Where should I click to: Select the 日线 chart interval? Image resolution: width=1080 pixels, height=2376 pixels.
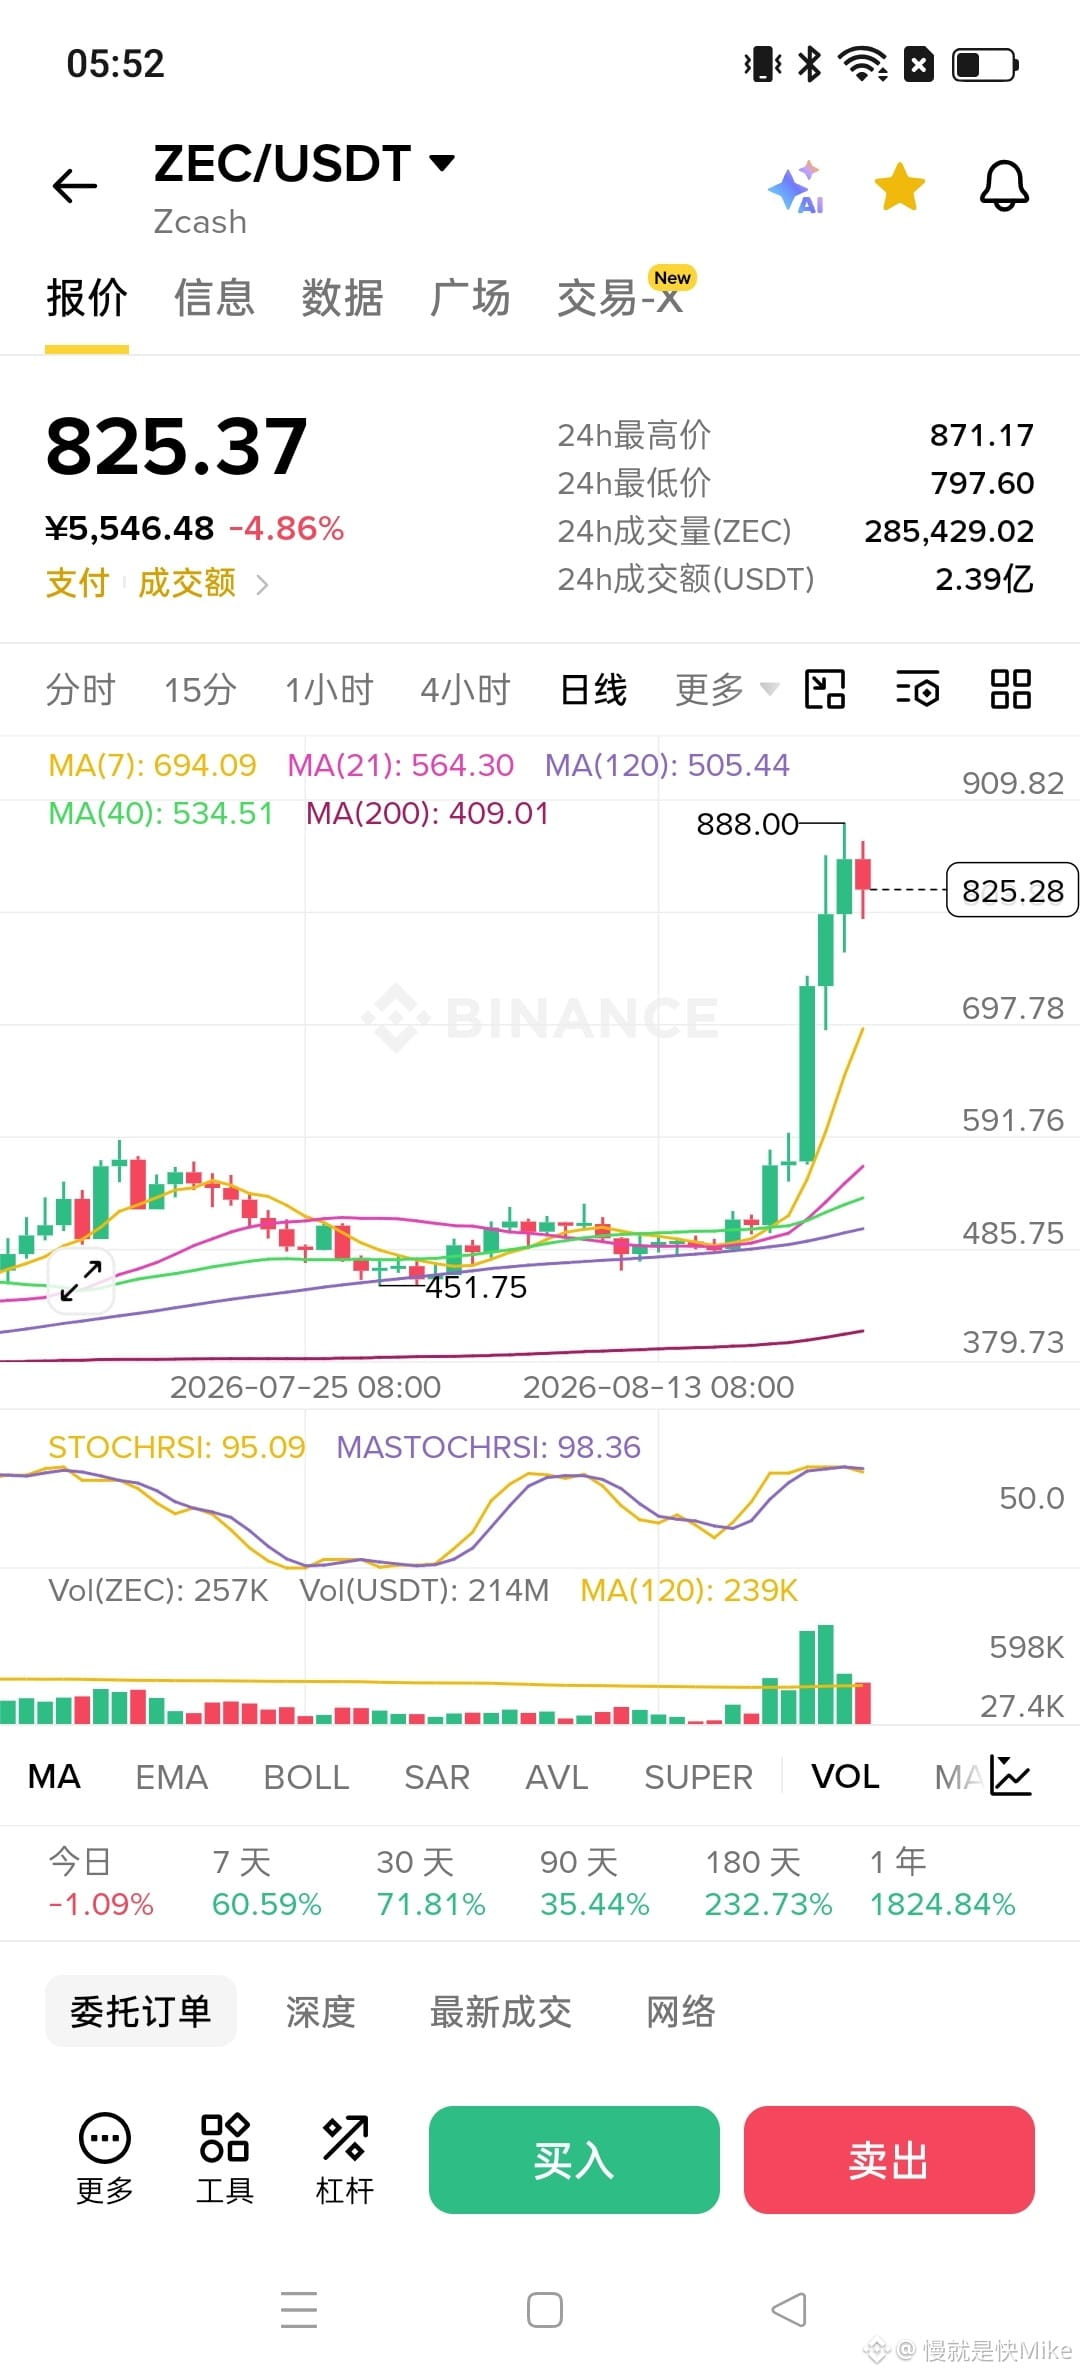point(593,690)
